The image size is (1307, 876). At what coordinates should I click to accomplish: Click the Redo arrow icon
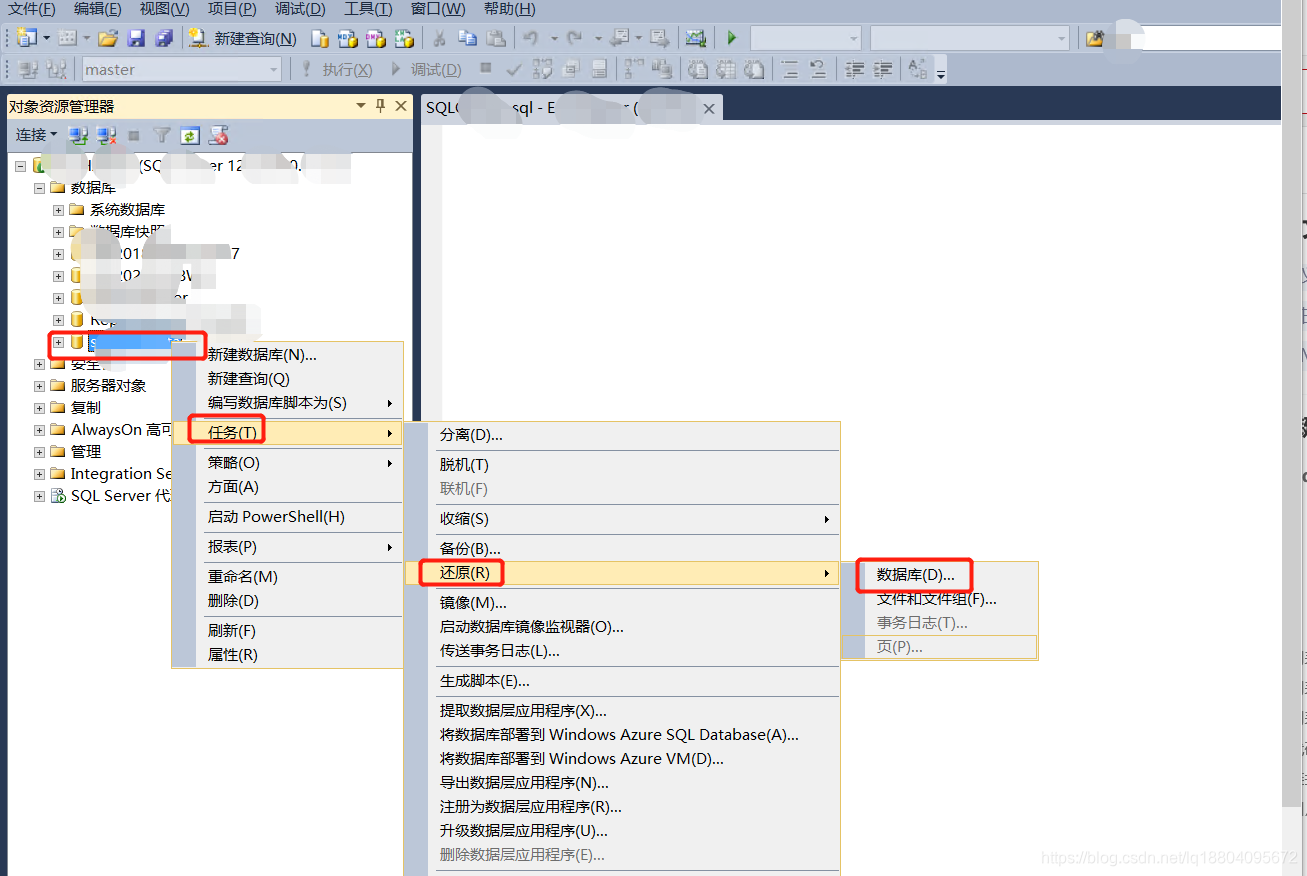point(574,38)
